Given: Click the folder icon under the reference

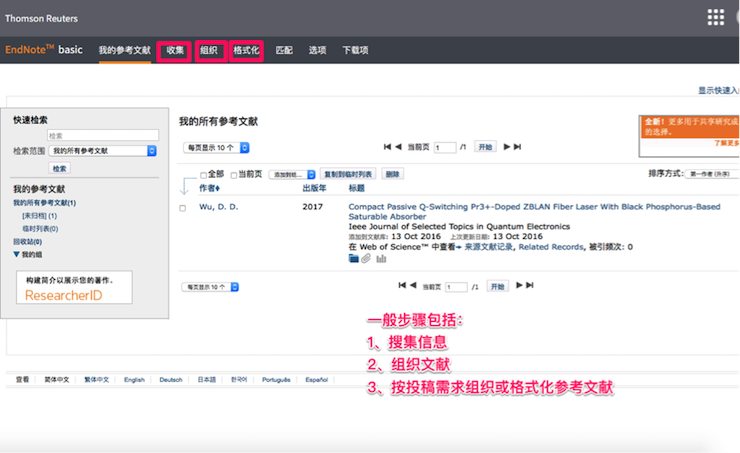Looking at the screenshot, I should 353,258.
